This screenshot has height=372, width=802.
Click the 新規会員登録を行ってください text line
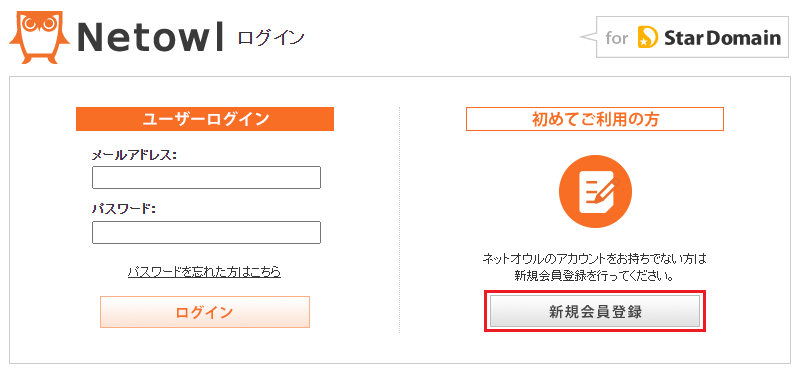(593, 276)
